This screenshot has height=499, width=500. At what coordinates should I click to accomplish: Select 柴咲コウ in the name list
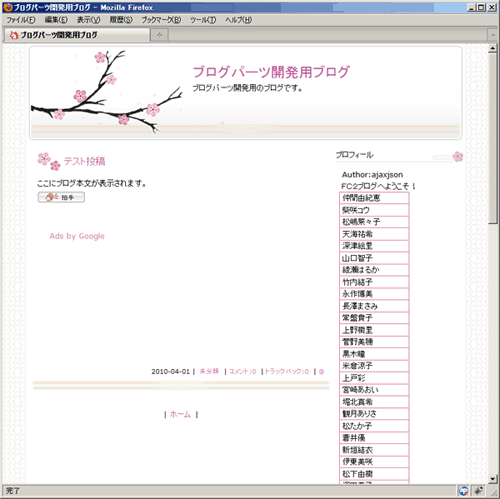tap(374, 210)
